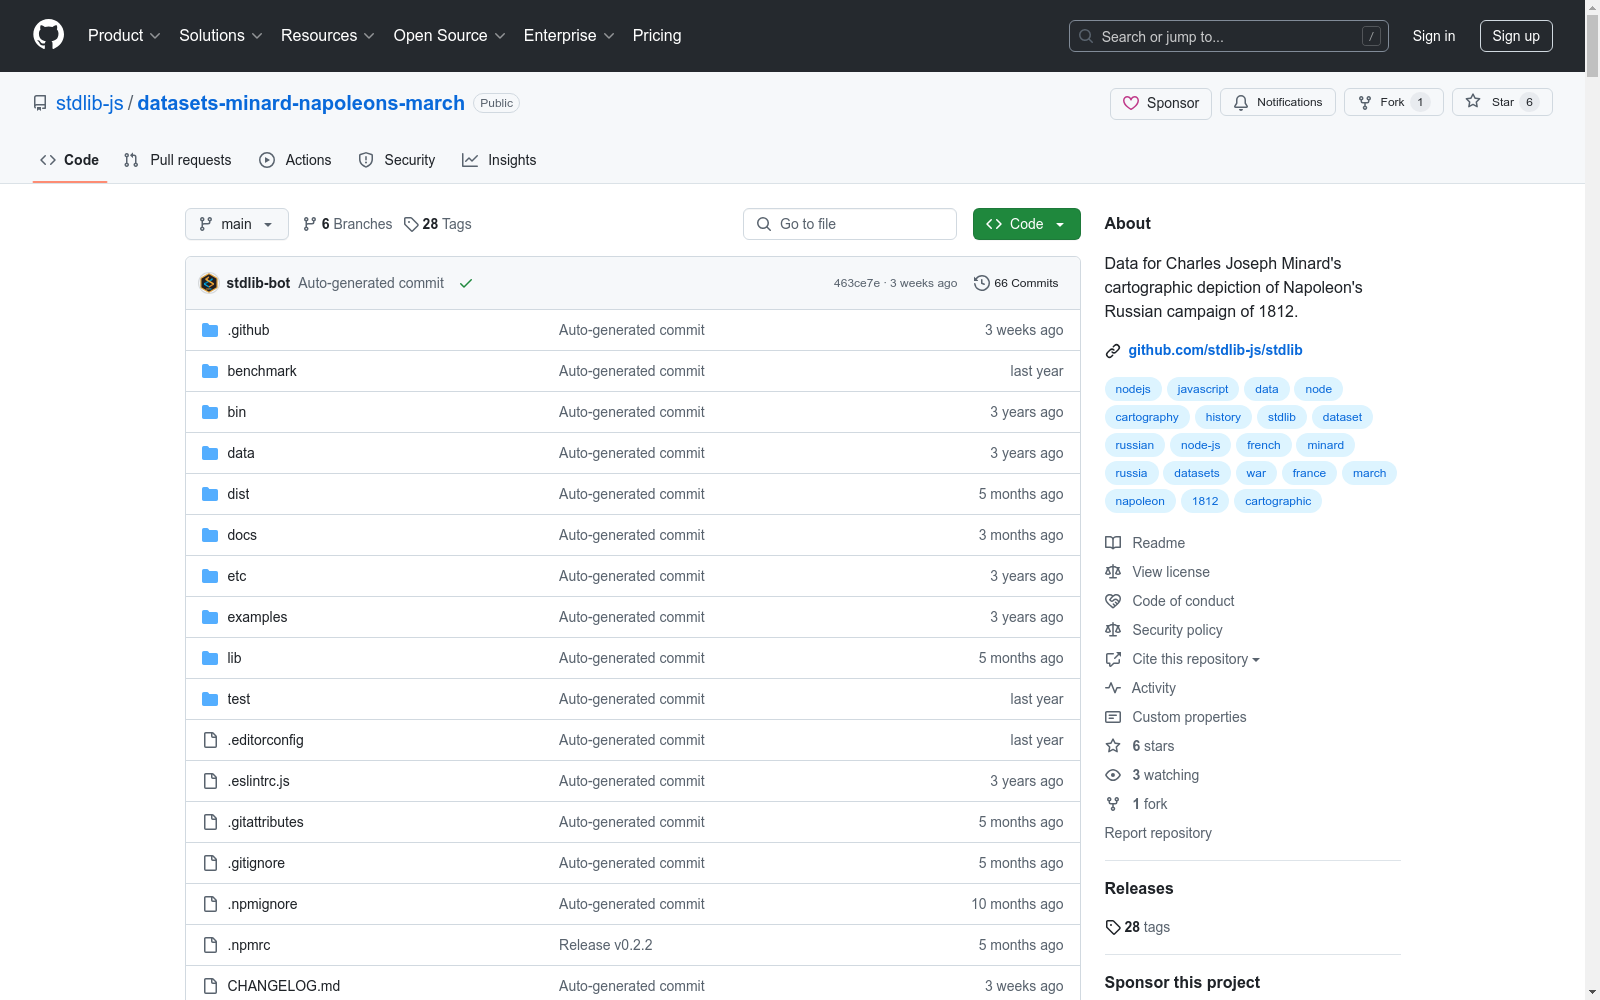Click the Sign up button
Screen dimensions: 1600x1000
pos(1516,36)
